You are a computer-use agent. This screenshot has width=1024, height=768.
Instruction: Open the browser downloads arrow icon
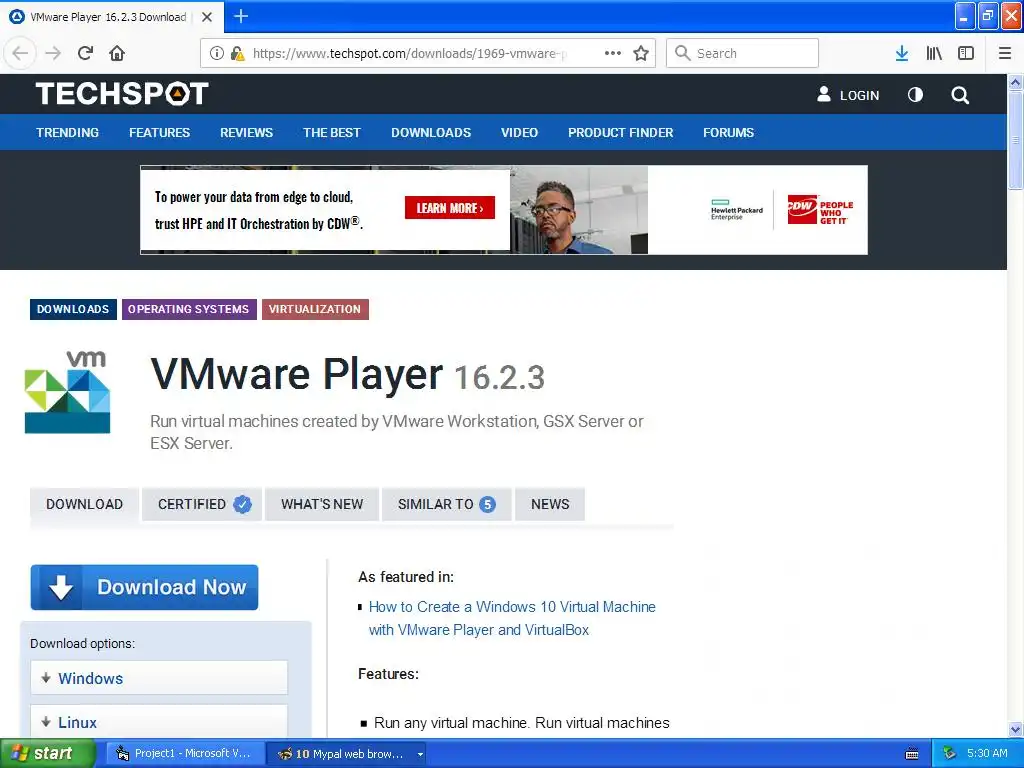902,53
